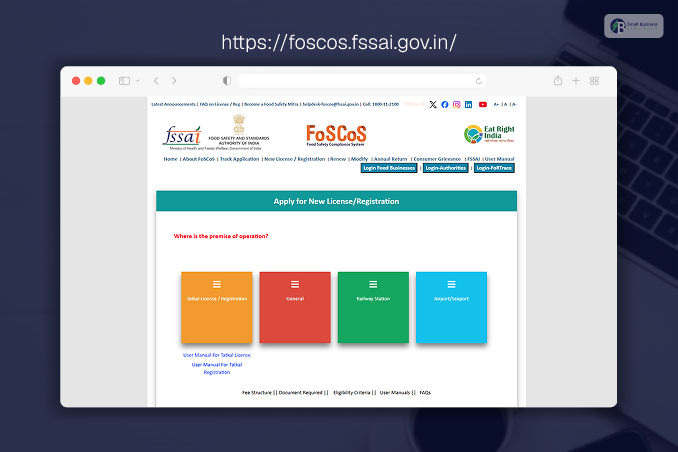Click hamburger icon on General tile
678x452 pixels.
[295, 284]
